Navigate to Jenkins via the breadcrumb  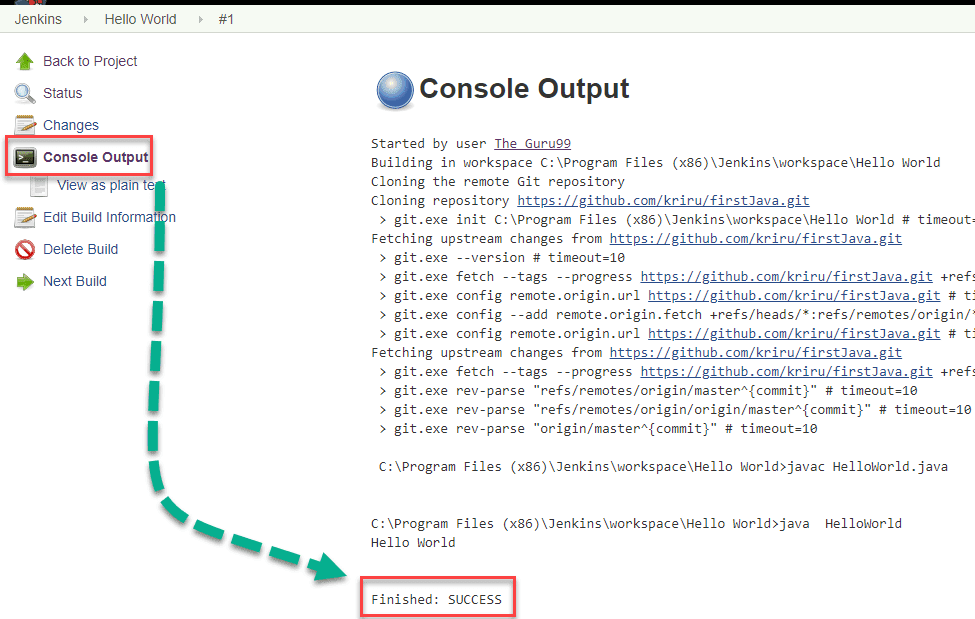[x=39, y=18]
